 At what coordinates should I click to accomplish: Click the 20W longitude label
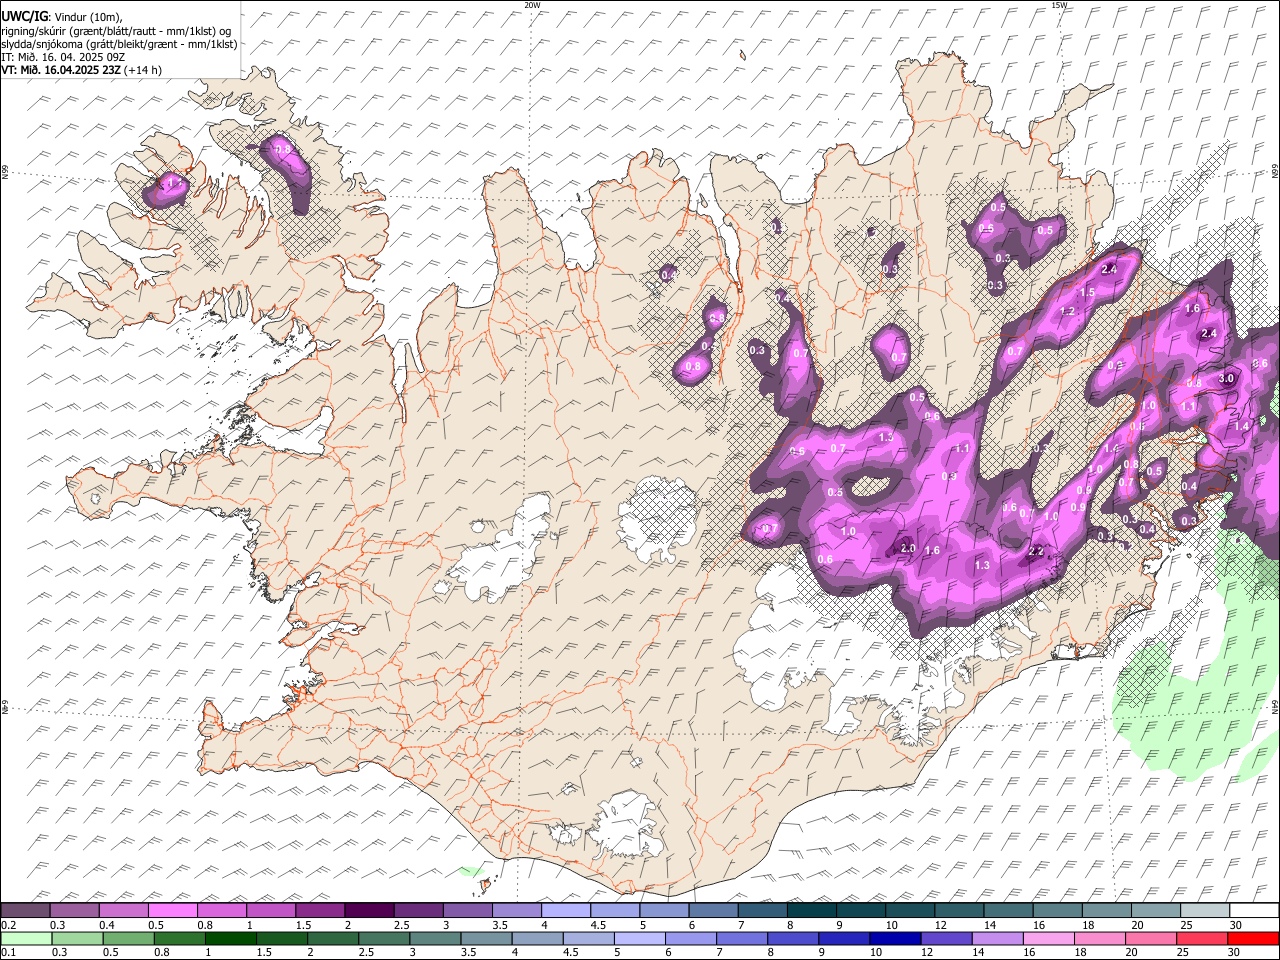(532, 5)
